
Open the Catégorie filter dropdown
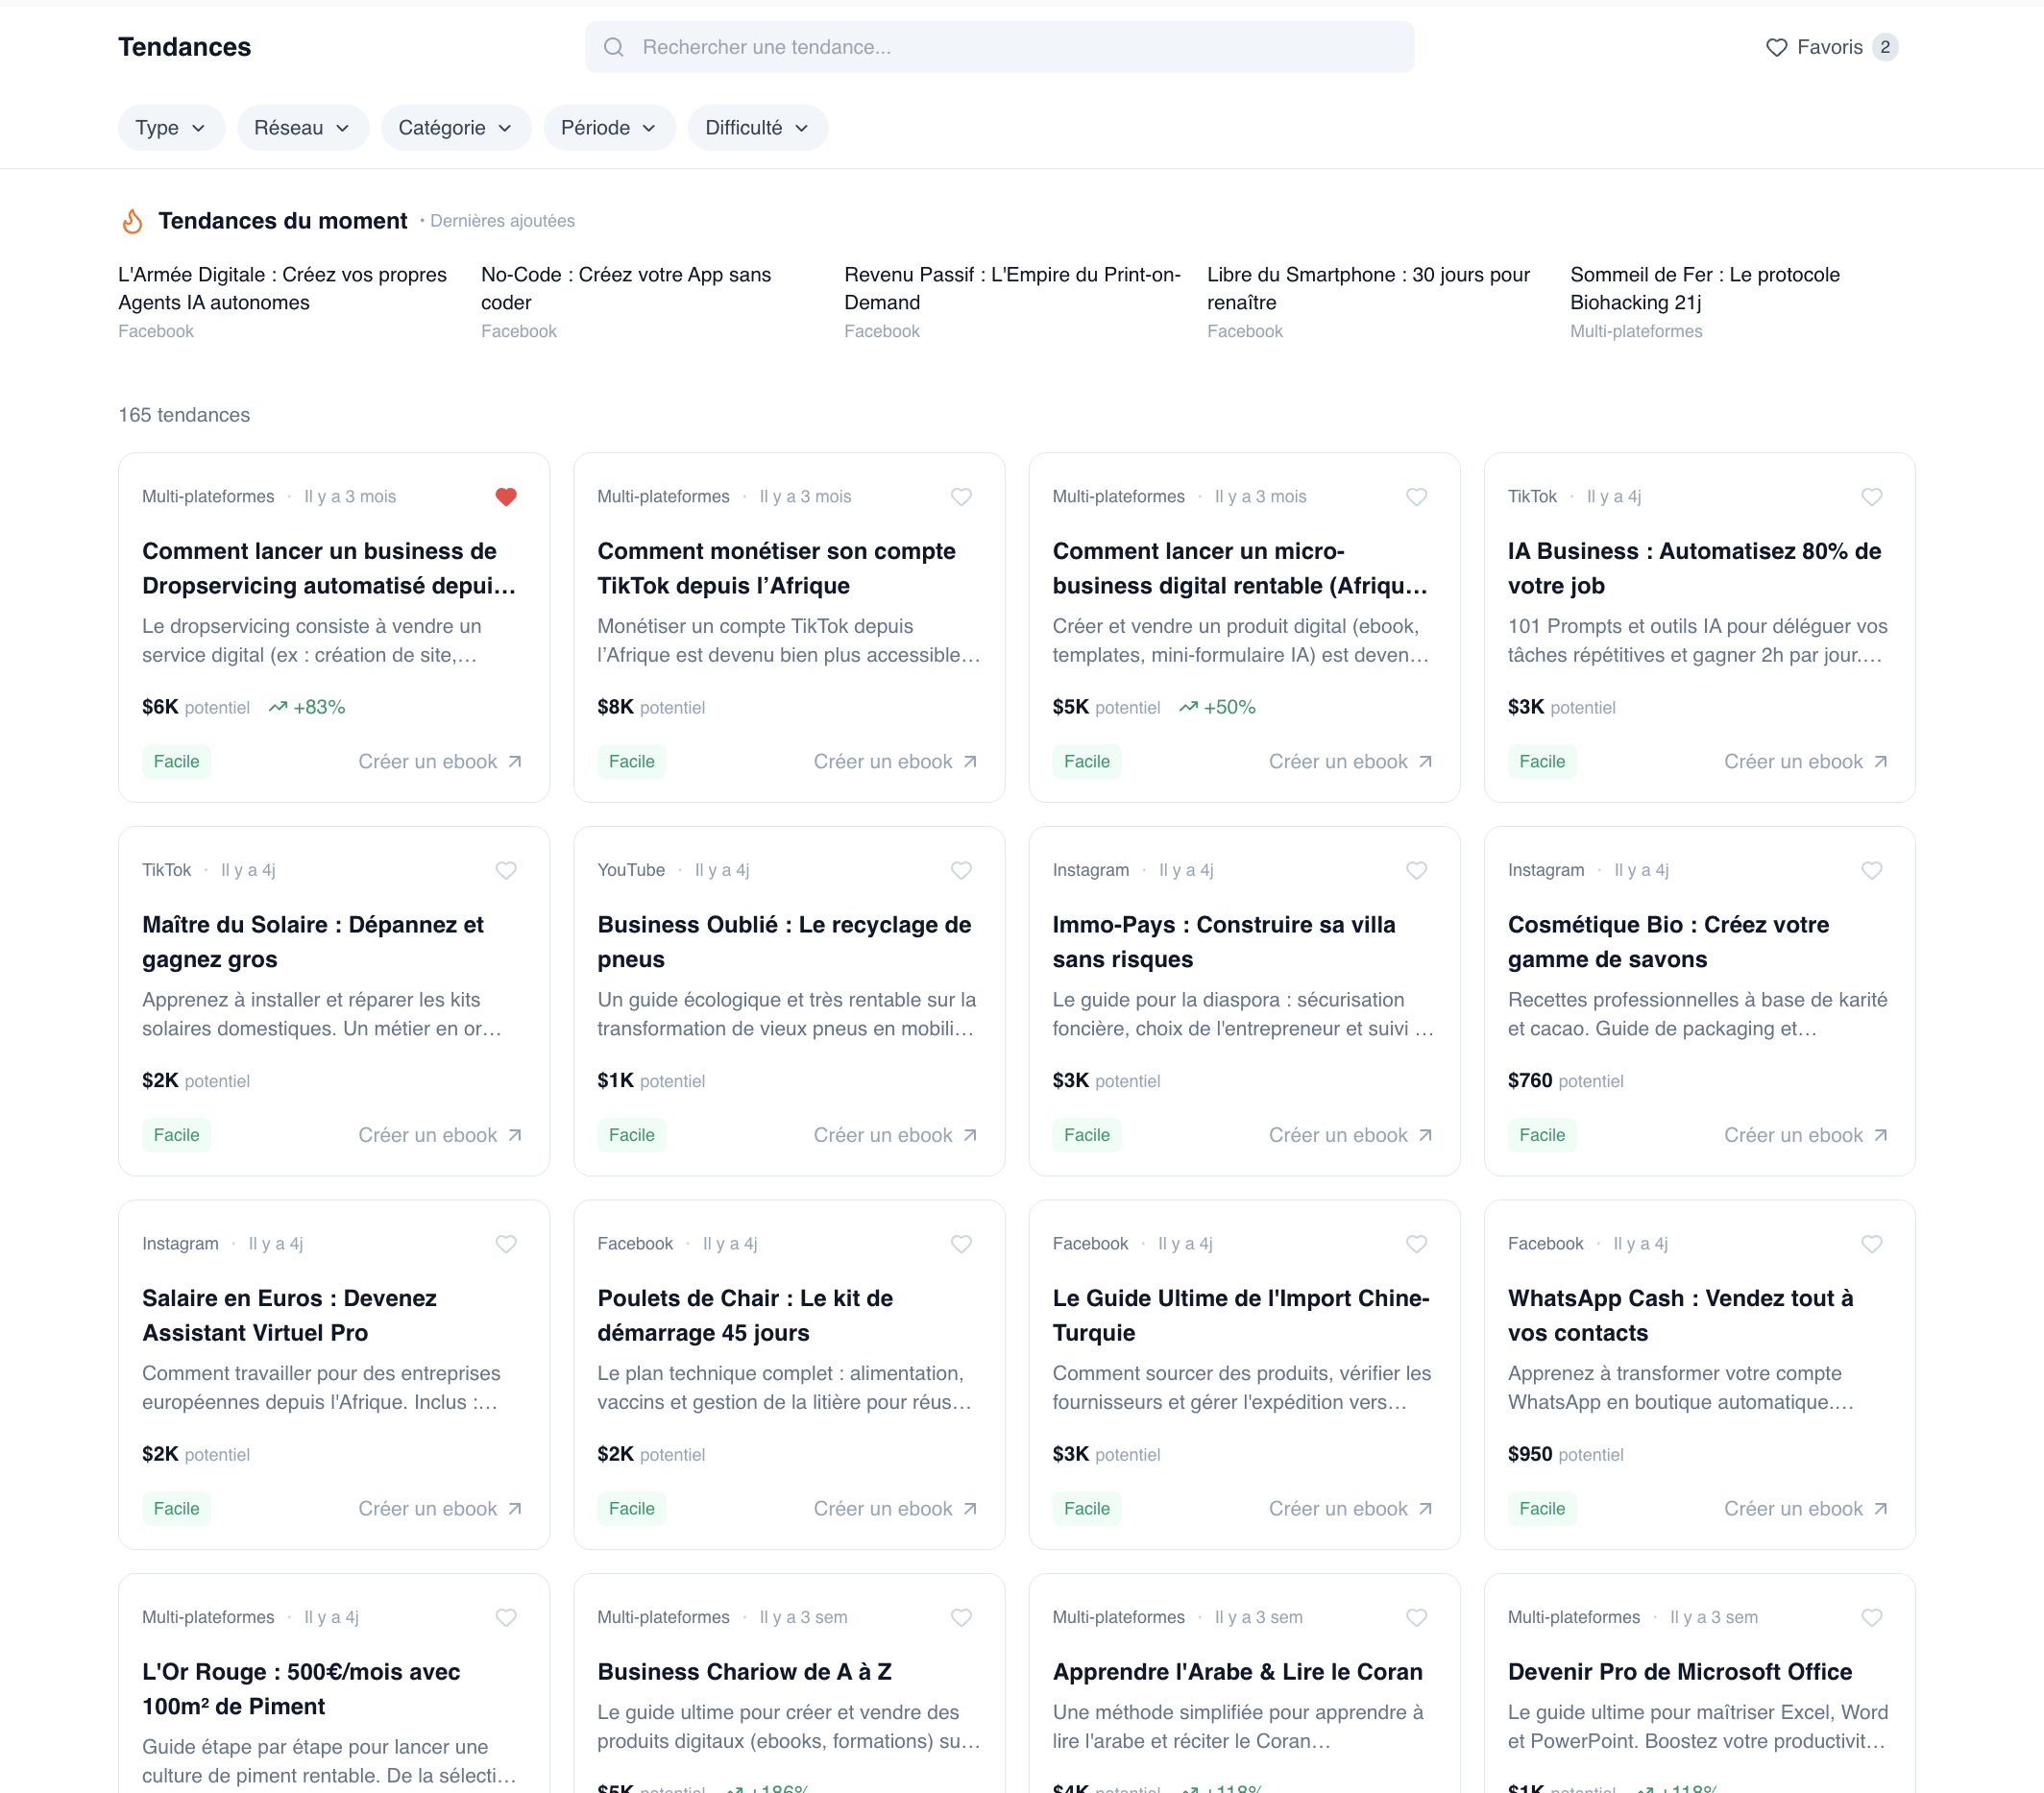click(456, 128)
